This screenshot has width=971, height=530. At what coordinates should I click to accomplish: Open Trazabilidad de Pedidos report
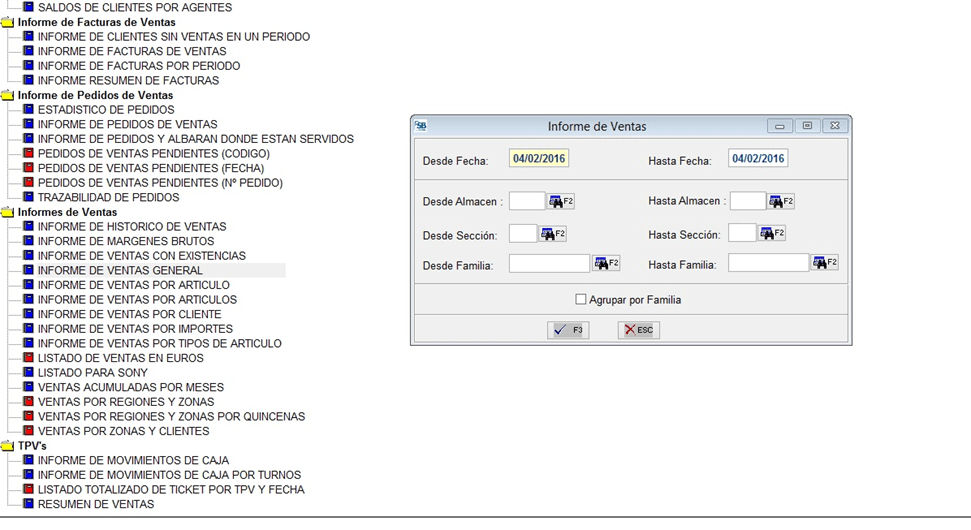[108, 198]
